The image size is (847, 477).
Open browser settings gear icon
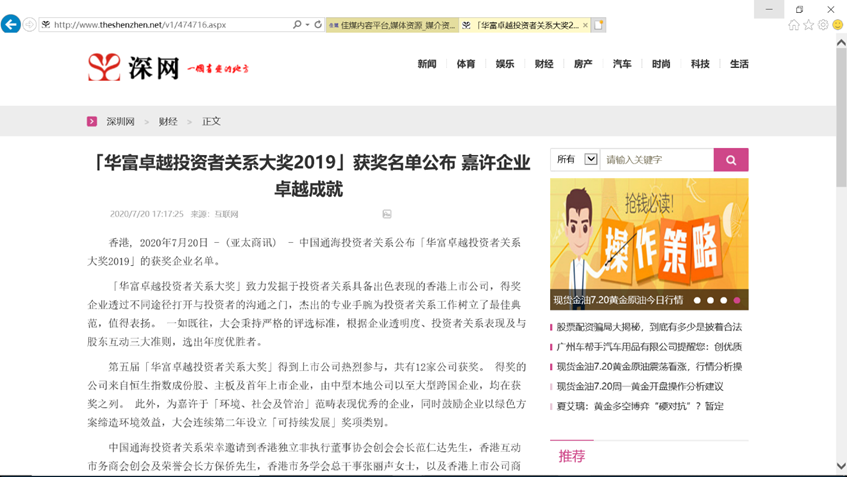pos(823,25)
